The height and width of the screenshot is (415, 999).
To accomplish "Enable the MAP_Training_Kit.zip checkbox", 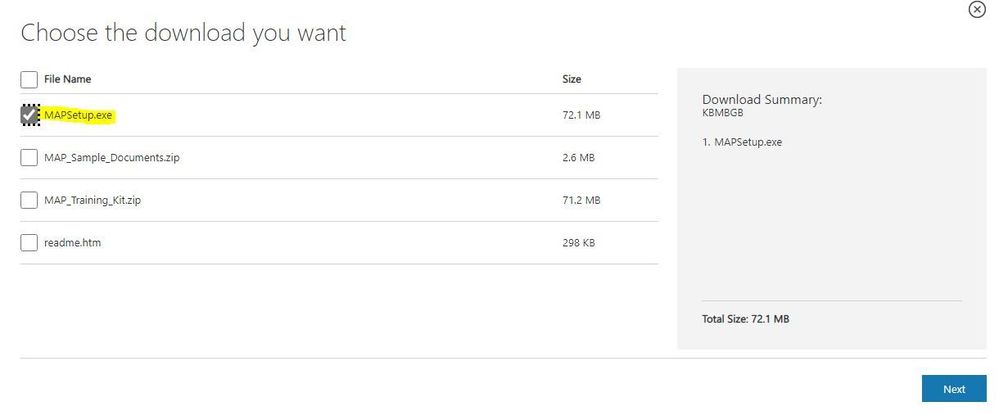I will tap(29, 200).
